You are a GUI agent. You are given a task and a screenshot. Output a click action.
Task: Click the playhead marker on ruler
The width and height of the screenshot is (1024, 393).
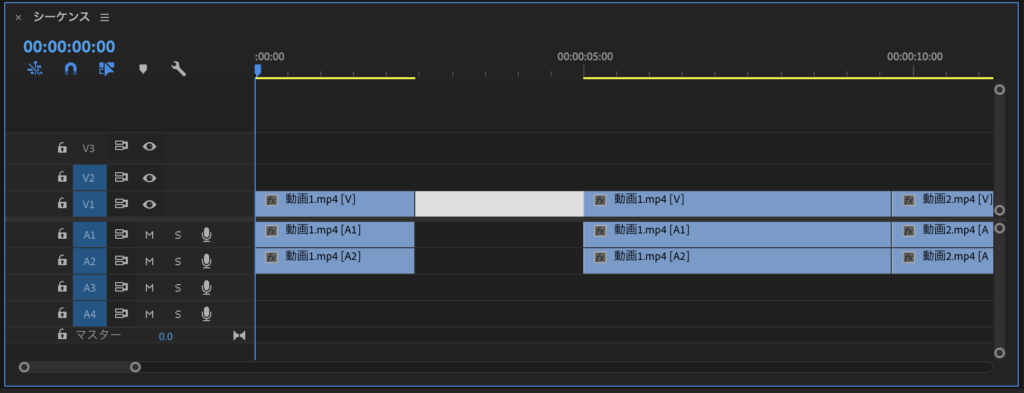[258, 70]
